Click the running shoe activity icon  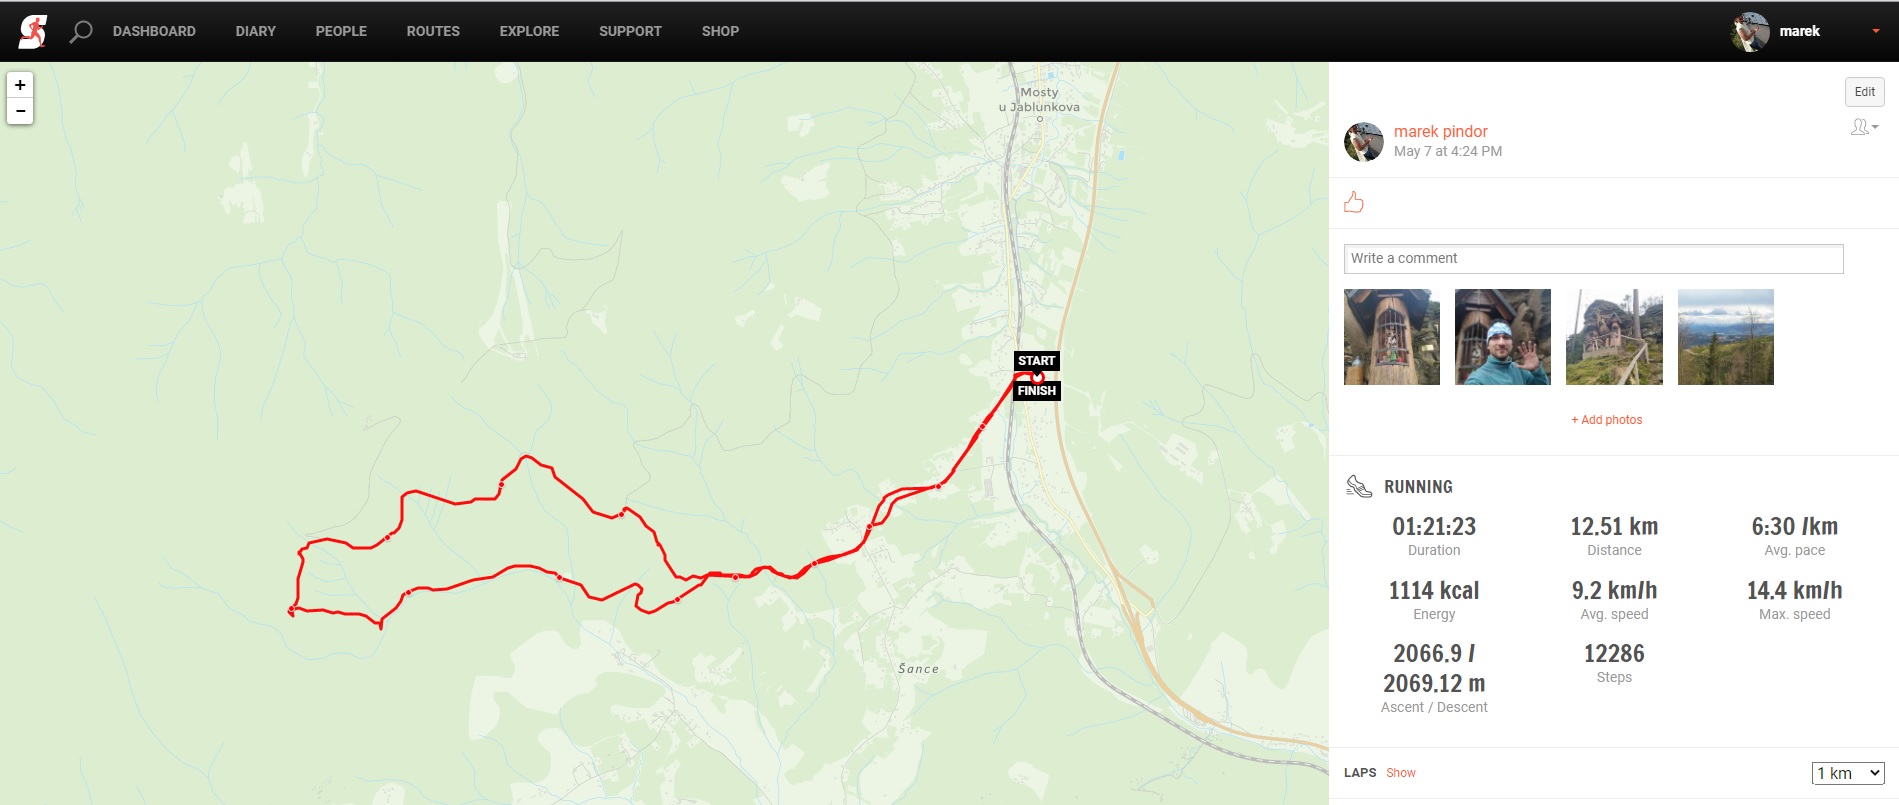point(1359,486)
